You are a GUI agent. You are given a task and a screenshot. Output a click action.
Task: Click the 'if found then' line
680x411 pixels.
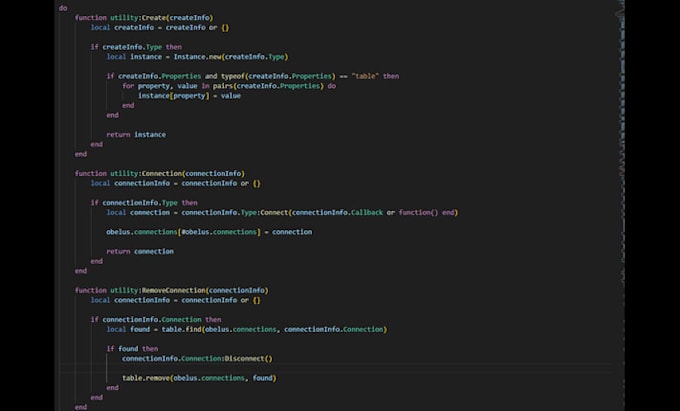(132, 349)
